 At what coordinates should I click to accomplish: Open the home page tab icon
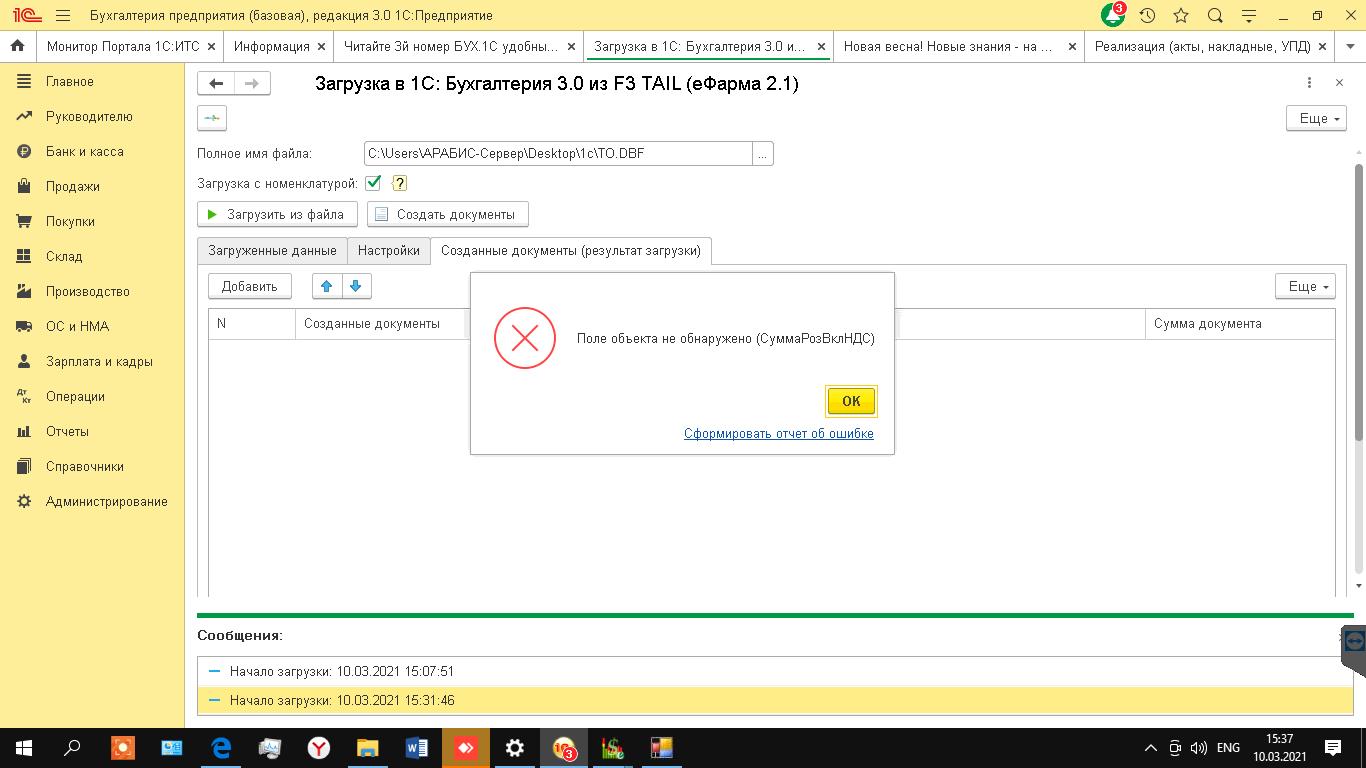pos(17,46)
